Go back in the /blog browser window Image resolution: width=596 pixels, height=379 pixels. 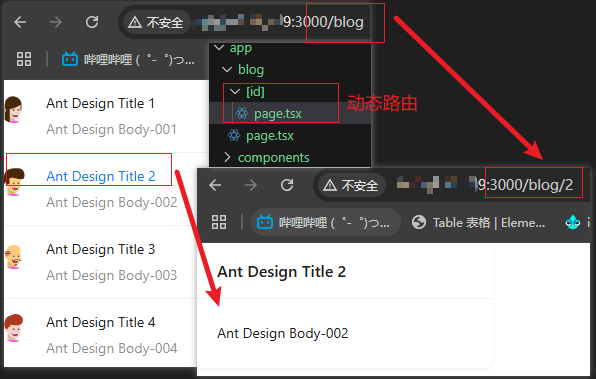click(20, 22)
